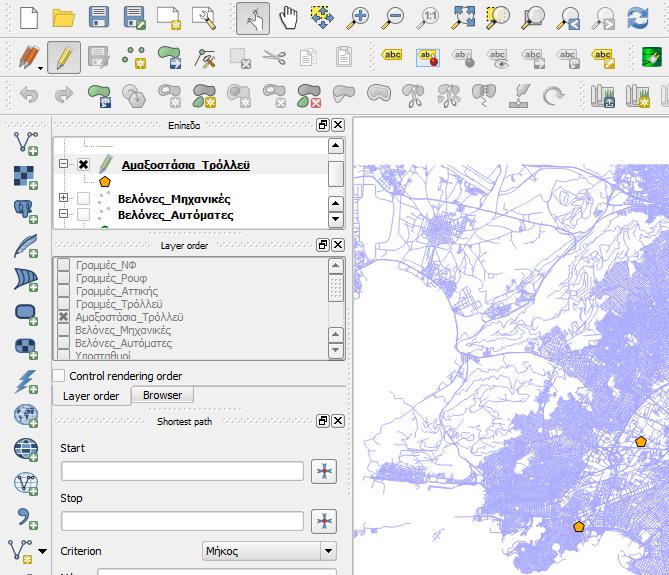This screenshot has height=575, width=669.
Task: Click the Add Raster Layer icon
Action: pos(26,177)
